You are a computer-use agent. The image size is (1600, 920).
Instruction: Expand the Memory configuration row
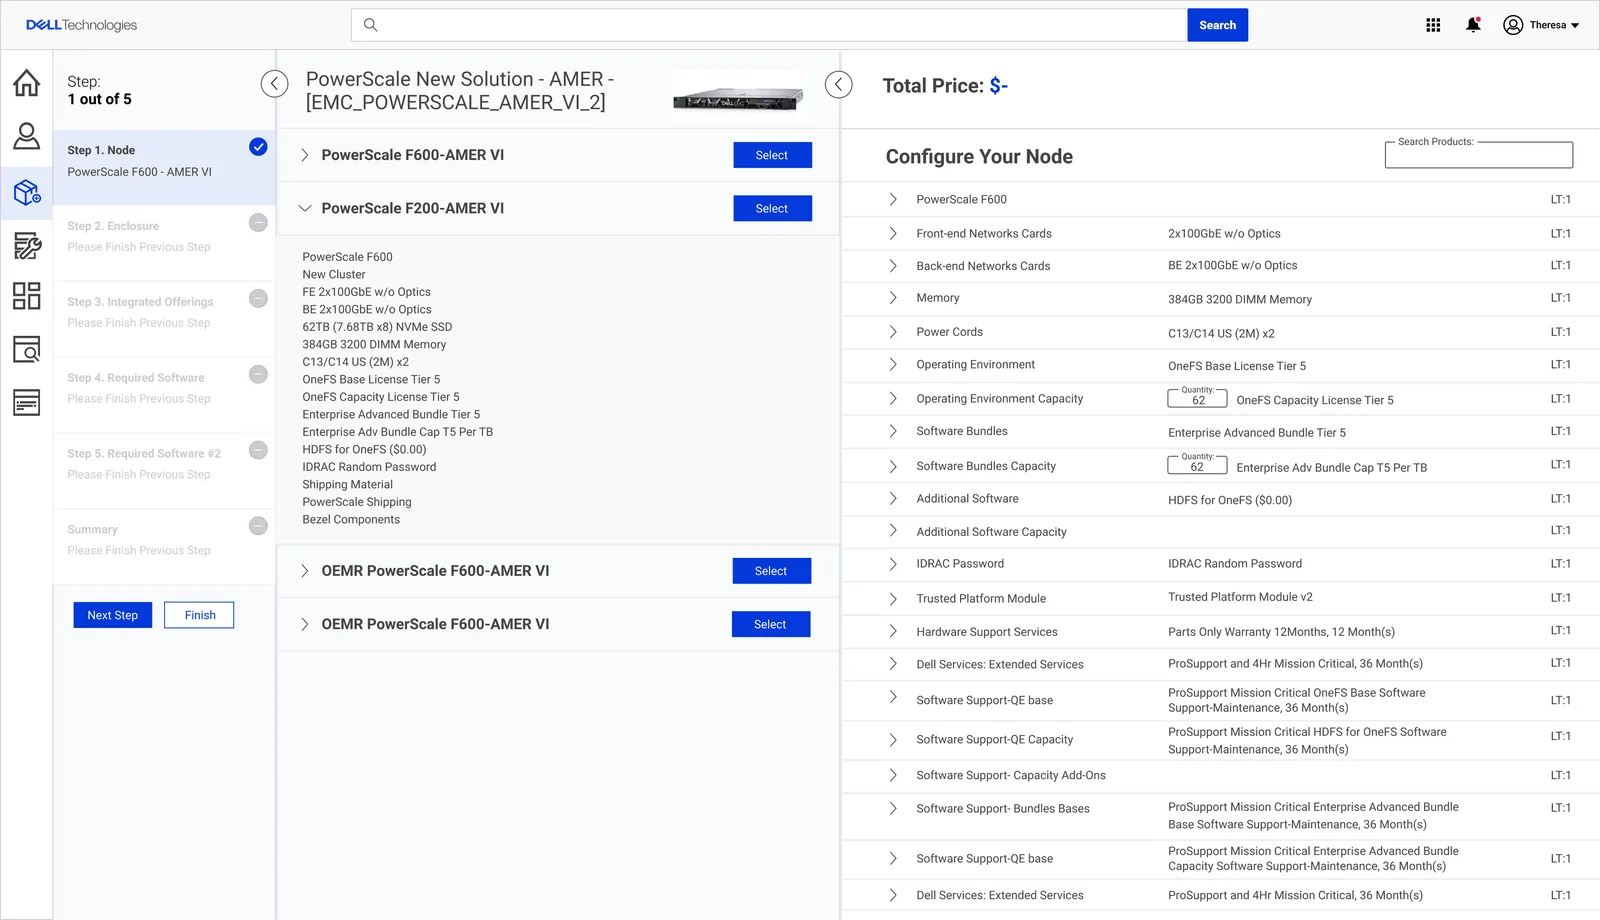coord(893,298)
